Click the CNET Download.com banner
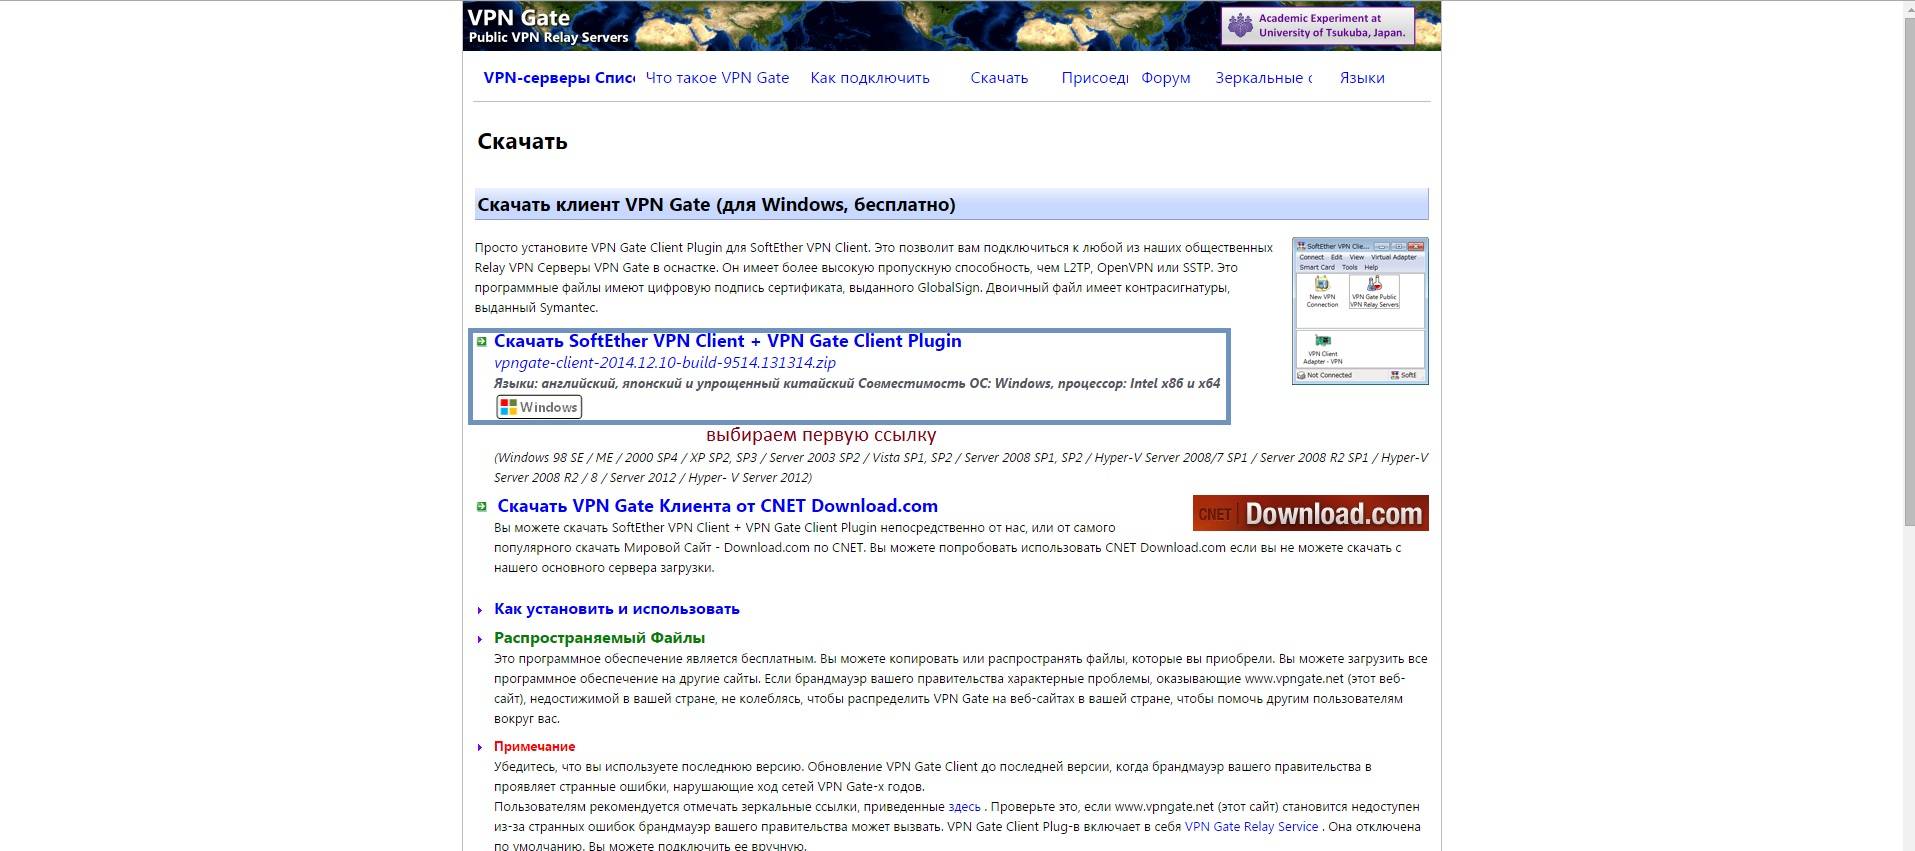The image size is (1915, 851). click(x=1310, y=513)
